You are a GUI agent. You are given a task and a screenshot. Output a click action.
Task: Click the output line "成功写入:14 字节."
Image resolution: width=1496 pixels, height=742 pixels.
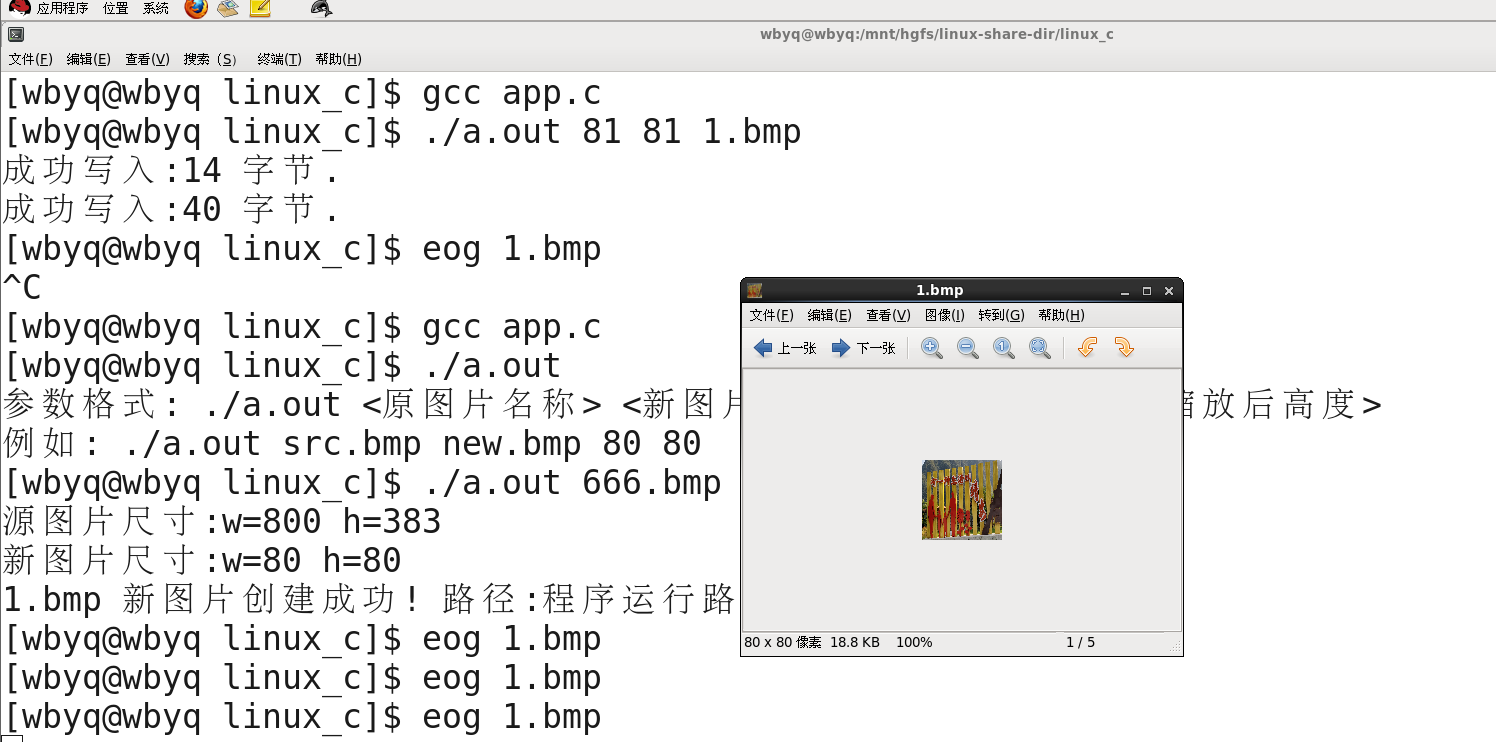pos(171,171)
